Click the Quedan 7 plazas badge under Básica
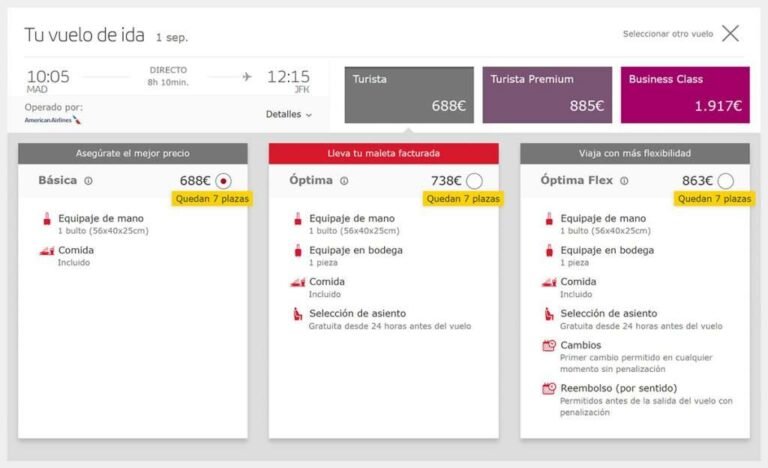Viewport: 768px width, 468px height. pyautogui.click(x=212, y=198)
